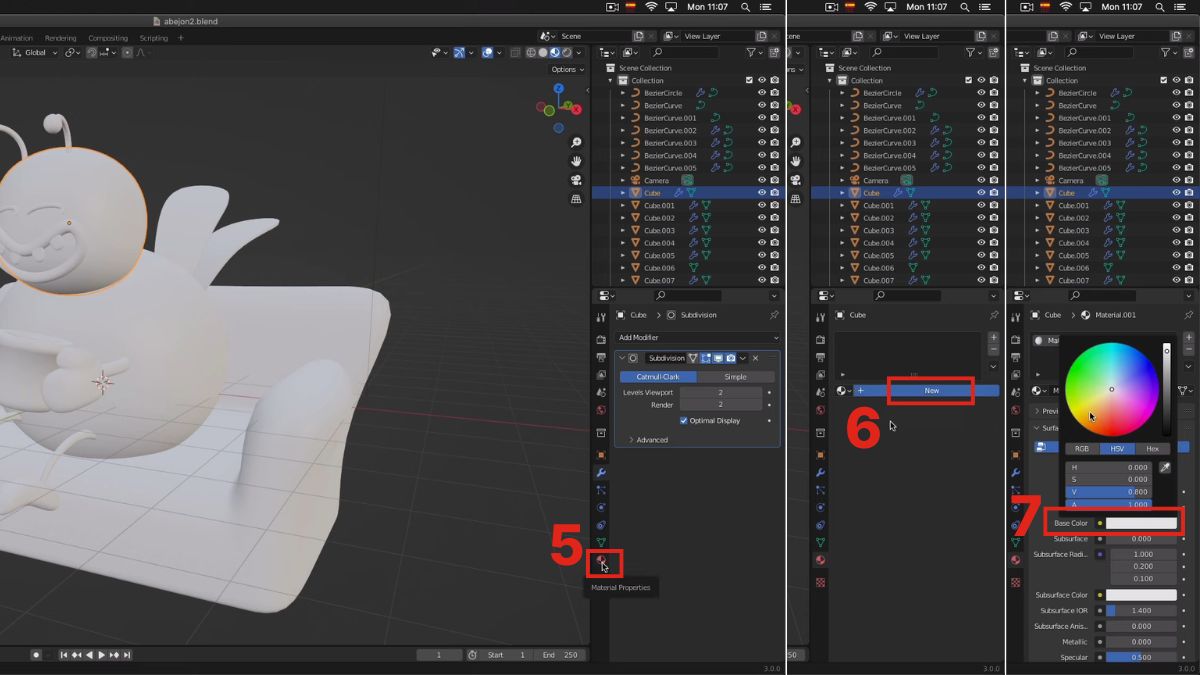Toggle X-ray display in viewport header
Viewport: 1200px width, 675px height.
click(514, 53)
